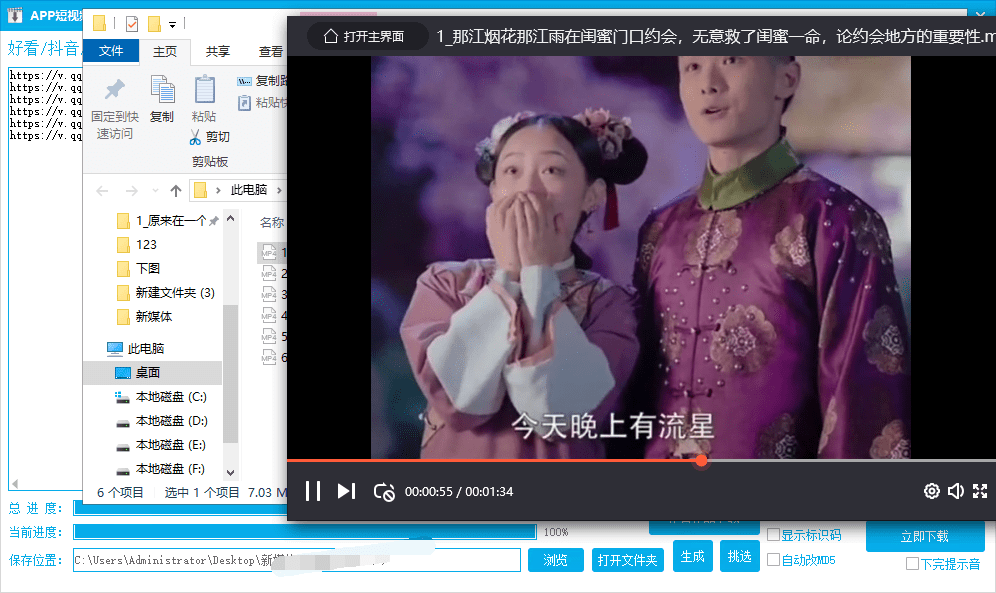Viewport: 996px width, 593px height.
Task: Toggle the loop playback mode icon
Action: click(384, 491)
